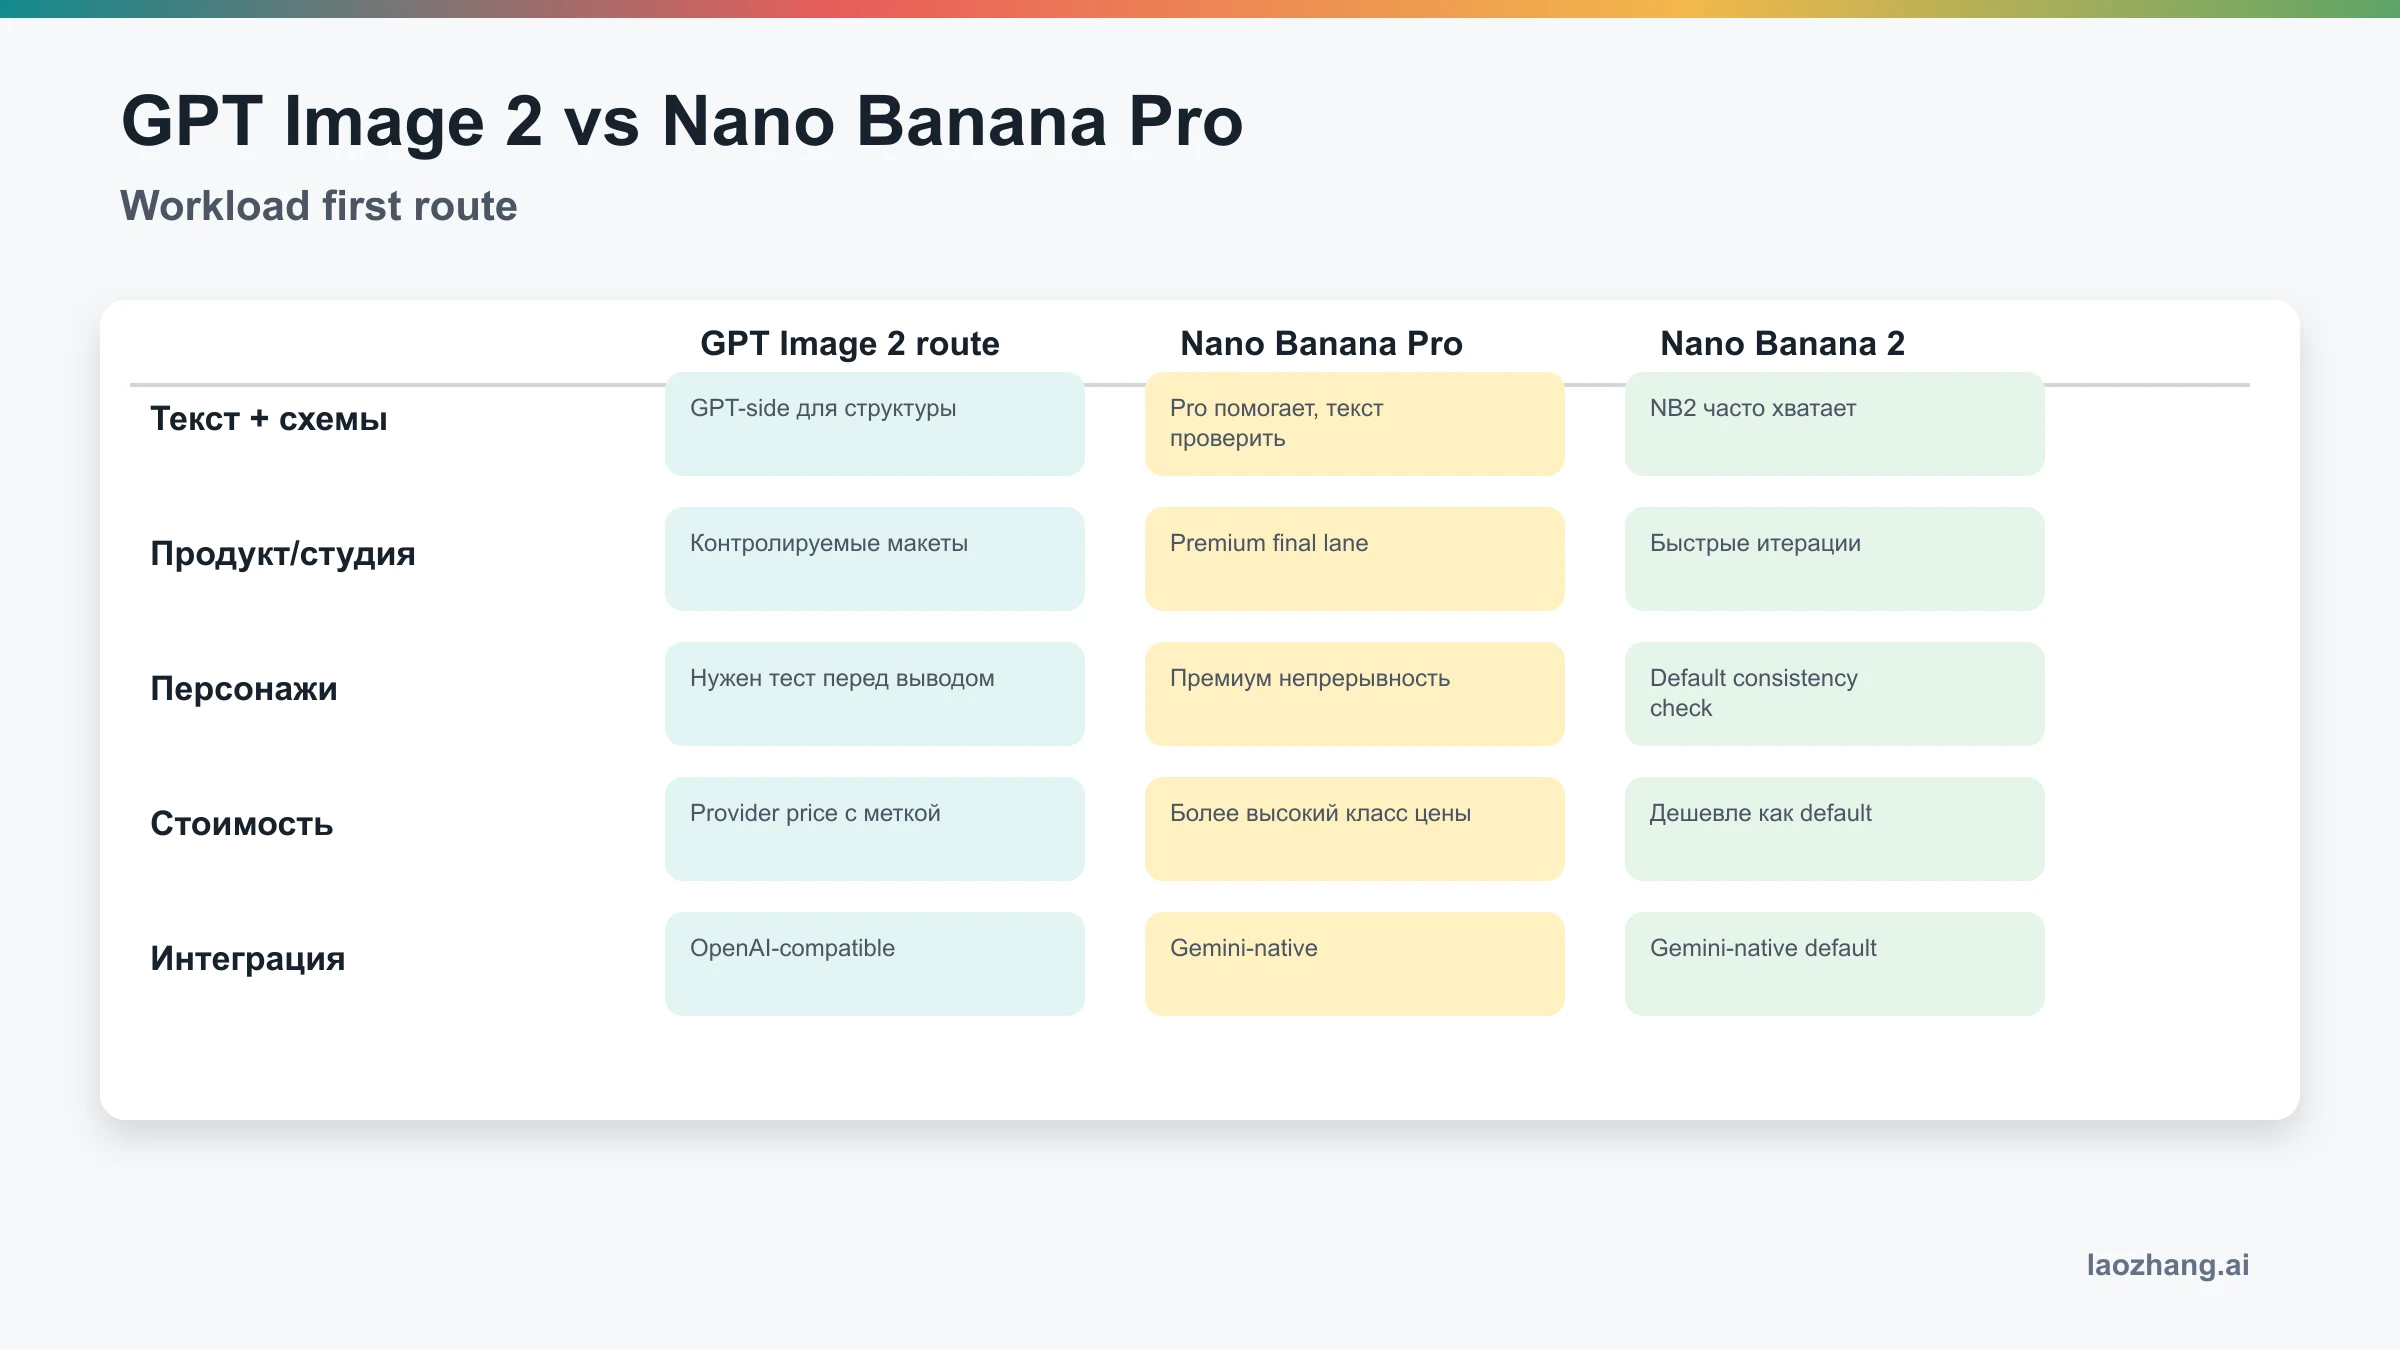Click the "Premium final lane" cell
Screen dimensions: 2400x1350
[1354, 559]
